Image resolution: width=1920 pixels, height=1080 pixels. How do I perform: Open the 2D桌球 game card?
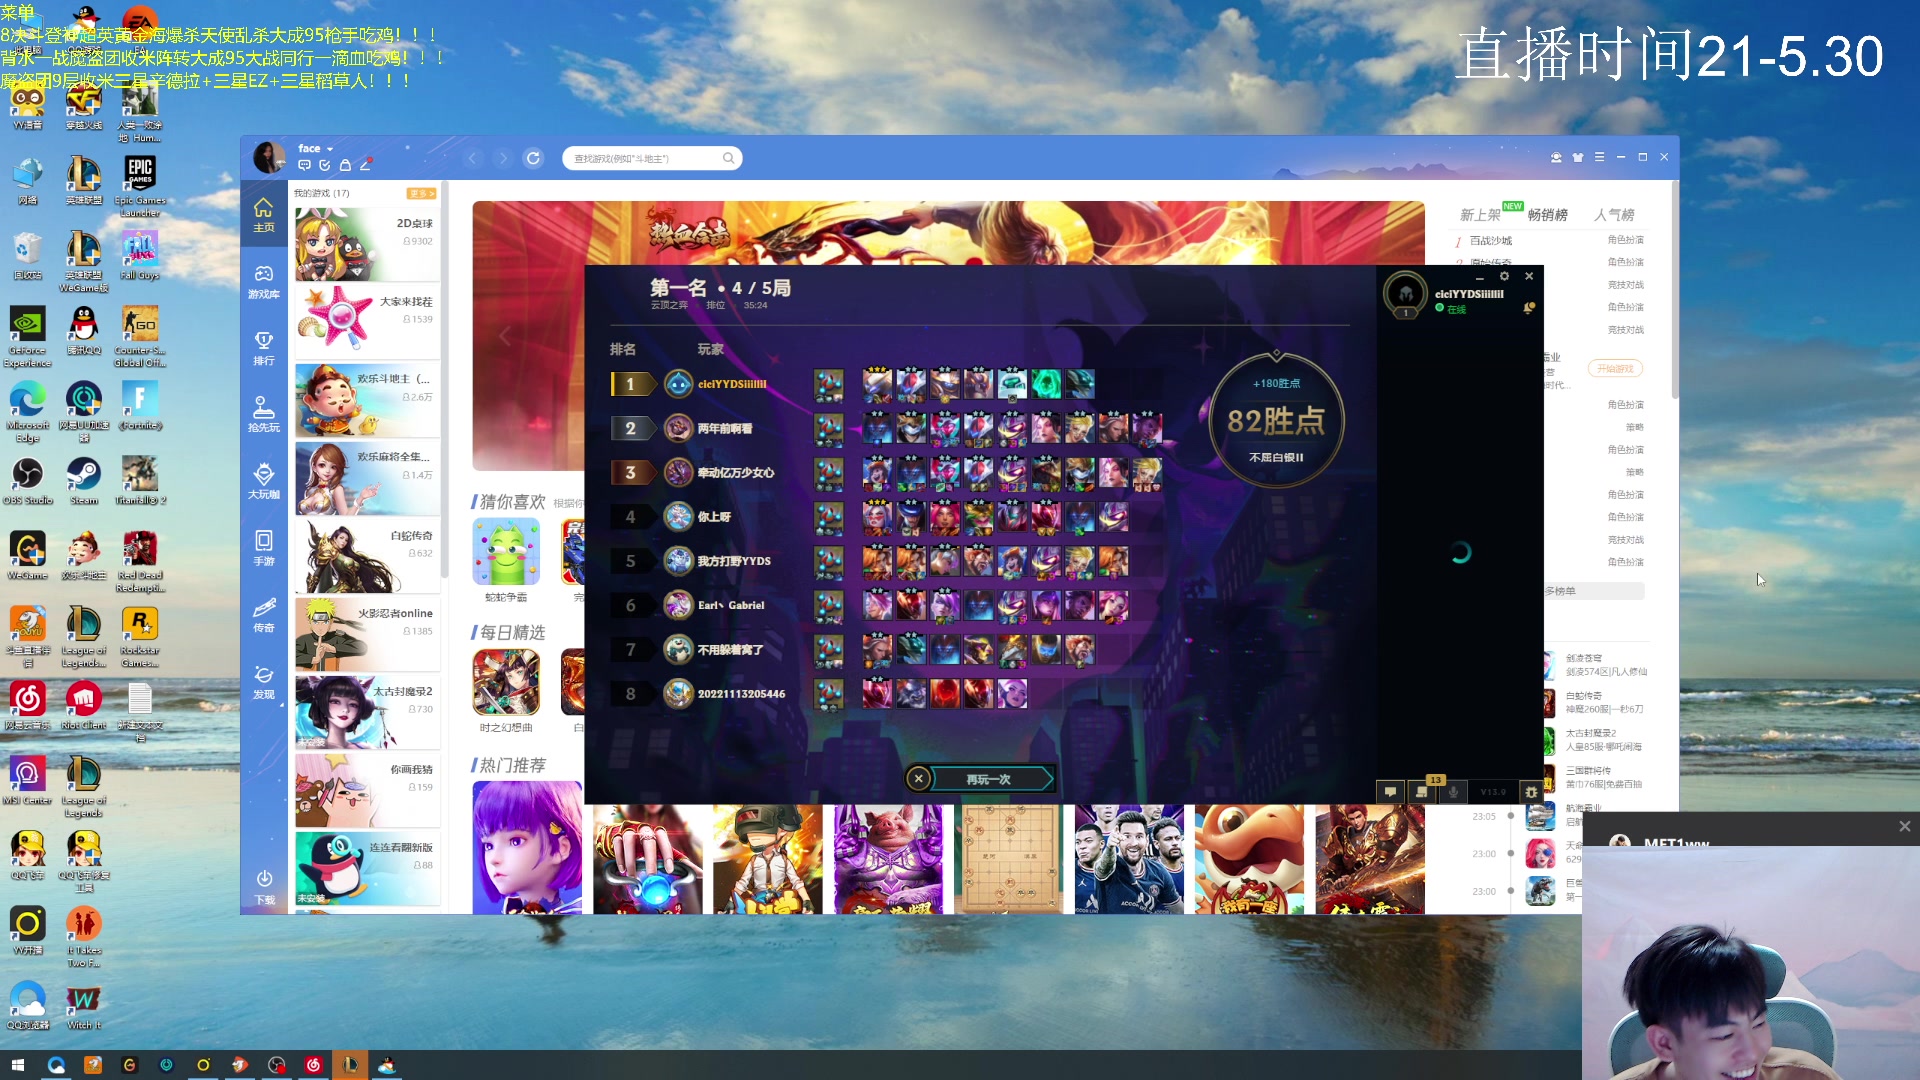367,243
